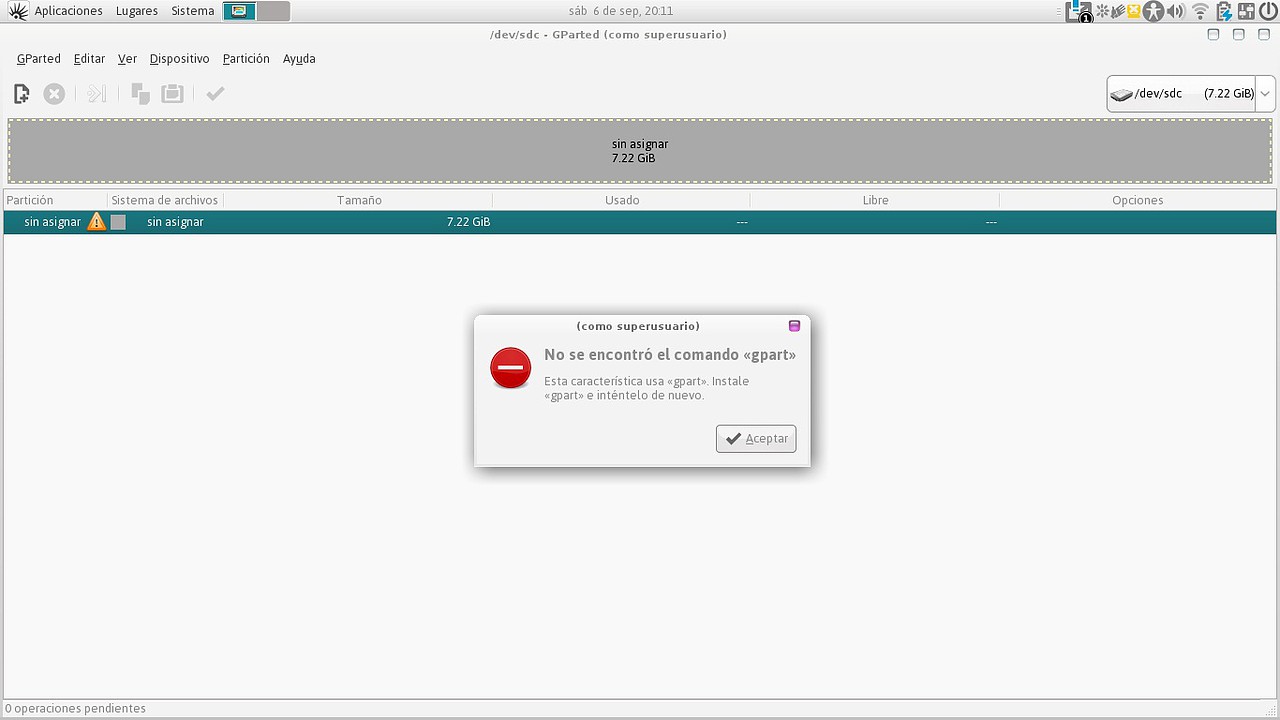Click the panel clock showing sáb 6 de sep

click(x=621, y=11)
